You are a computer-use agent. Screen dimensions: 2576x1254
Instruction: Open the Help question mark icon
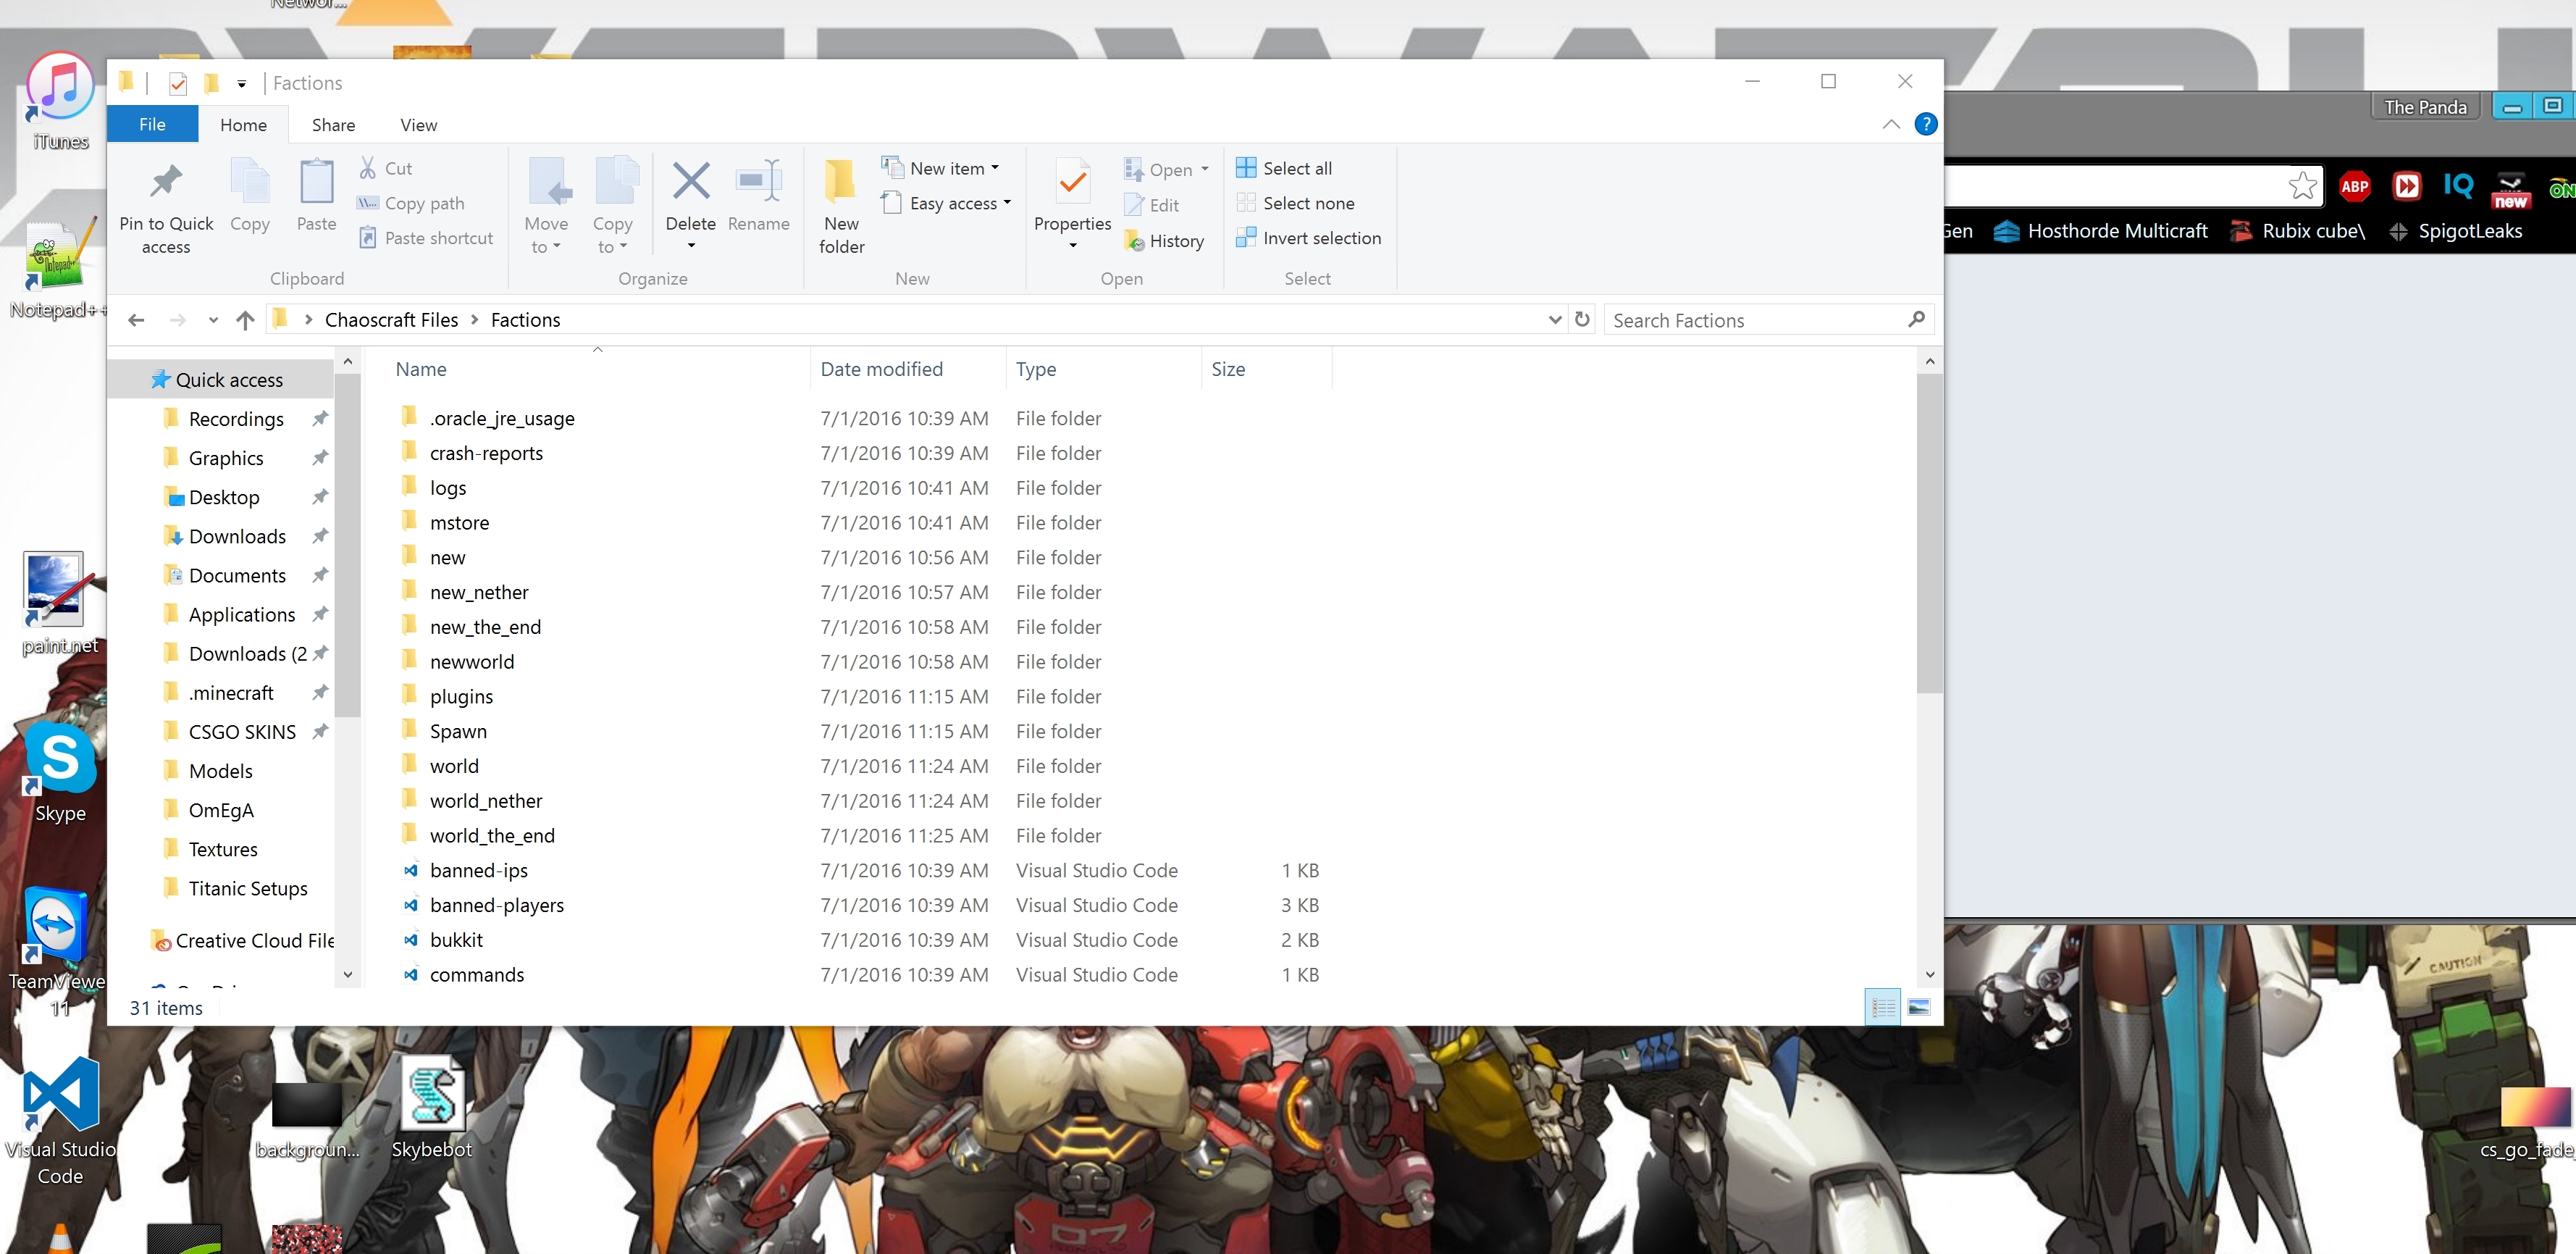click(x=1925, y=124)
